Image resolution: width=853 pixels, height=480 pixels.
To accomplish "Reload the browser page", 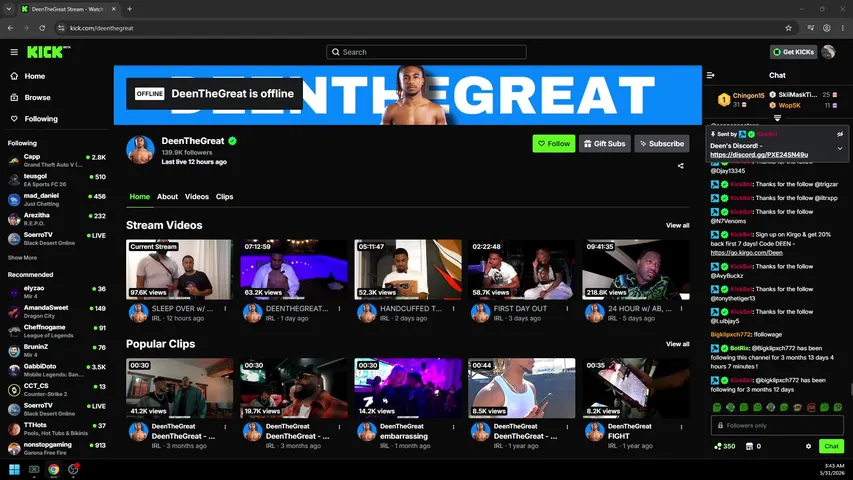I will coord(42,28).
